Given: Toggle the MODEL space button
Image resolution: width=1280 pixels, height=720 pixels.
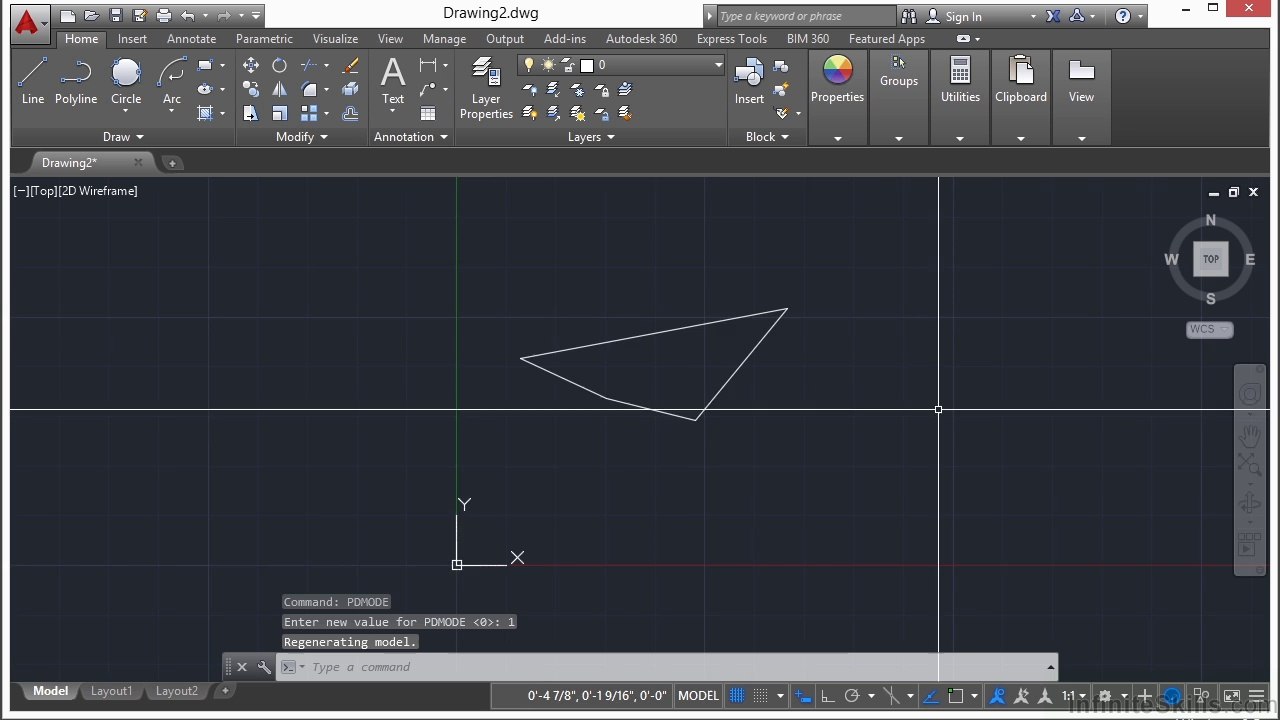Looking at the screenshot, I should (x=698, y=696).
